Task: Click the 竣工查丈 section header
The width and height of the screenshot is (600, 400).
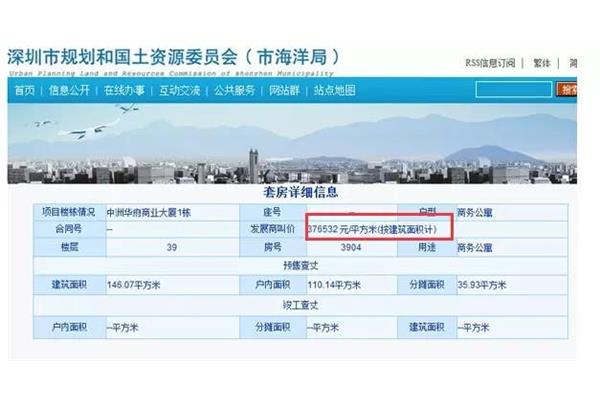Action: point(300,305)
